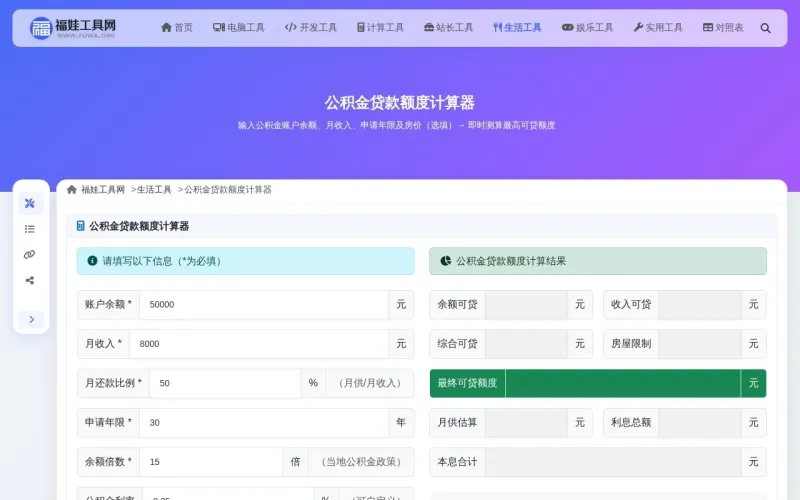Click the tools icon in left sidebar
Screen dimensions: 800x500
pos(30,203)
